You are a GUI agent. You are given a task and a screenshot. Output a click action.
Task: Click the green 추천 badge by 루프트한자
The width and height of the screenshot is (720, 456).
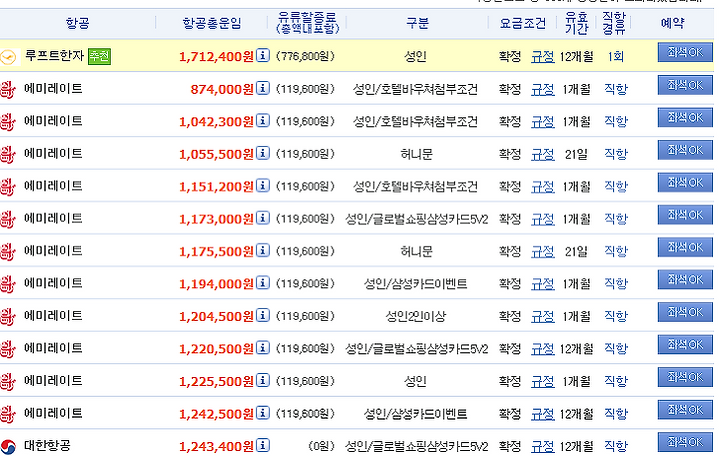click(99, 56)
